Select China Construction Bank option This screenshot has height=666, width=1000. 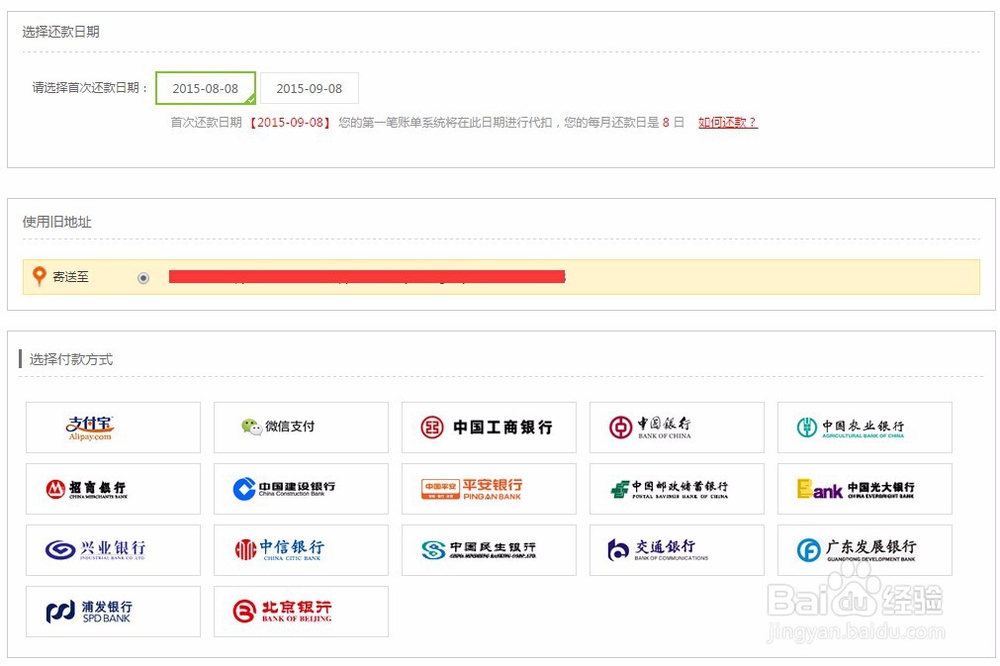[299, 488]
